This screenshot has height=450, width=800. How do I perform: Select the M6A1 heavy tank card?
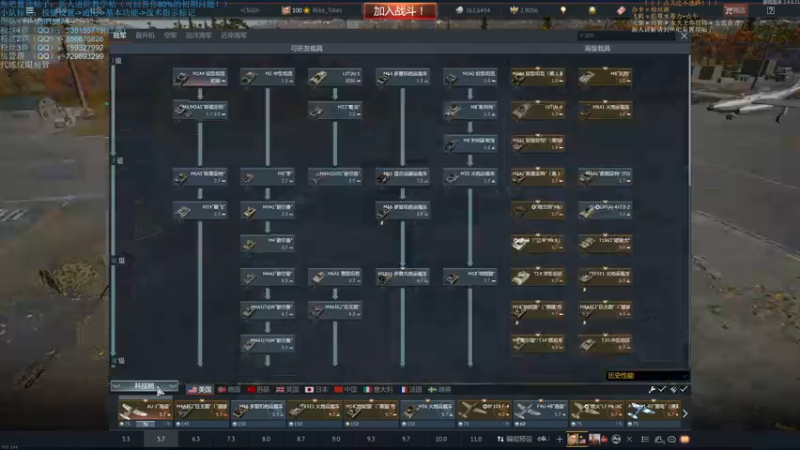pos(335,277)
